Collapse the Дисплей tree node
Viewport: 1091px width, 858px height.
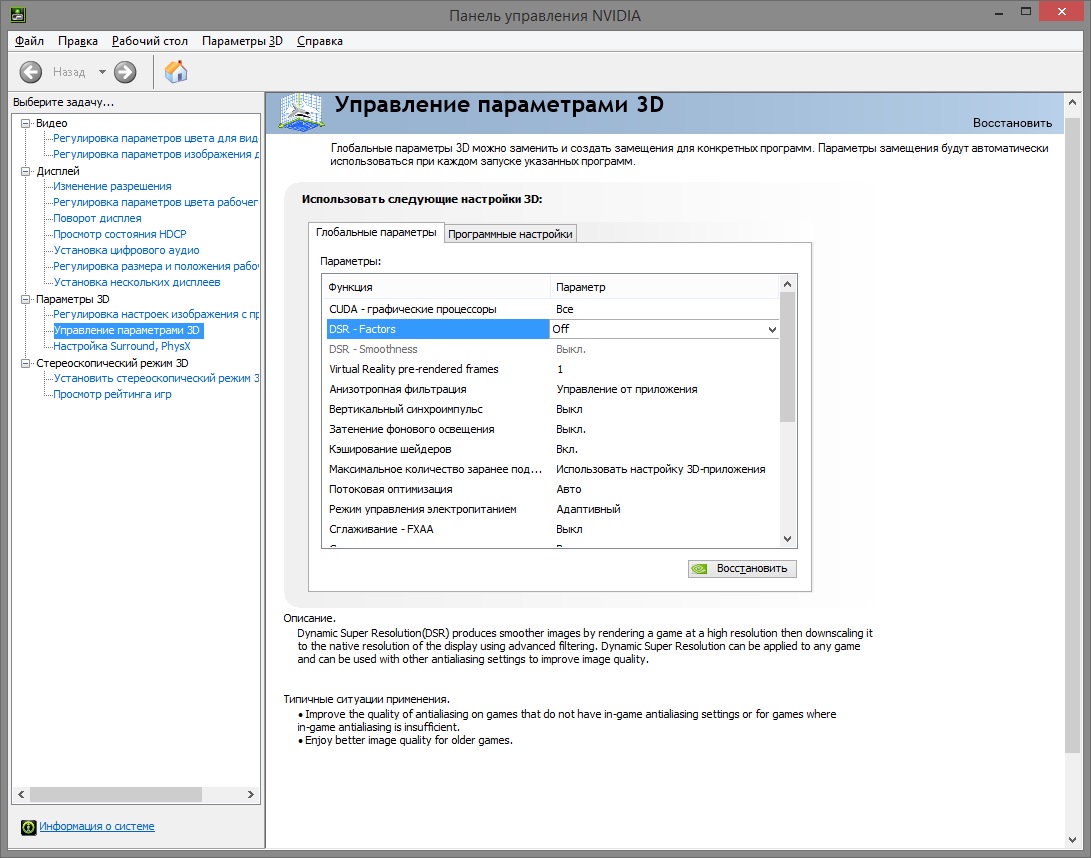pos(26,171)
